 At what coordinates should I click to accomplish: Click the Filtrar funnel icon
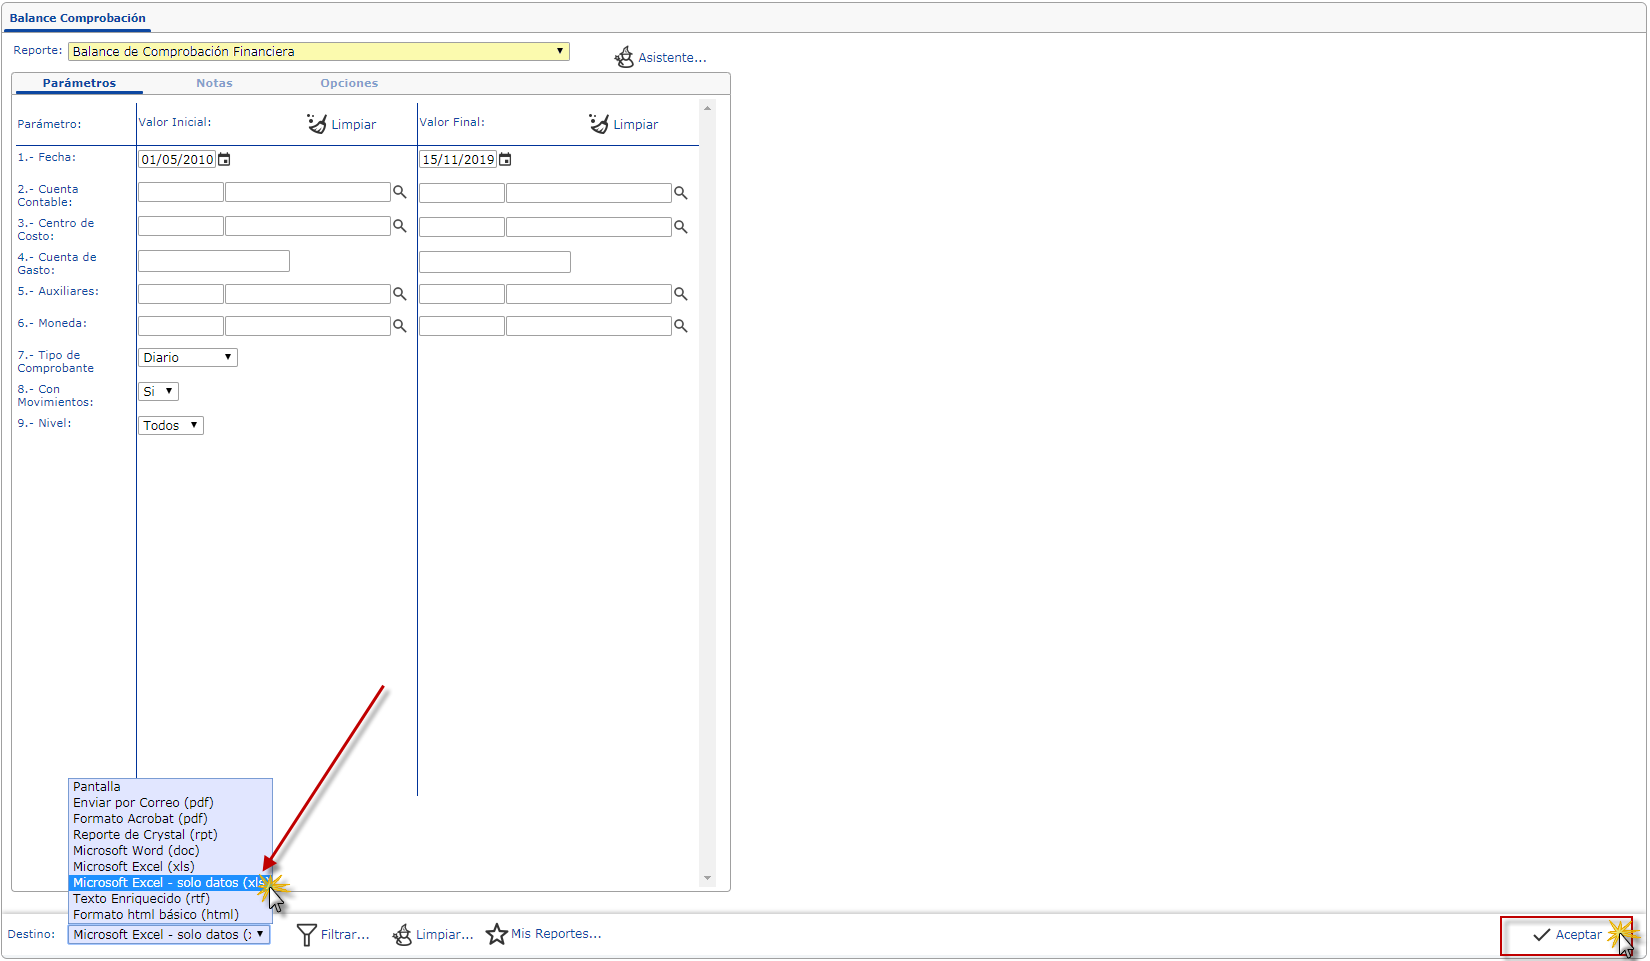coord(307,935)
